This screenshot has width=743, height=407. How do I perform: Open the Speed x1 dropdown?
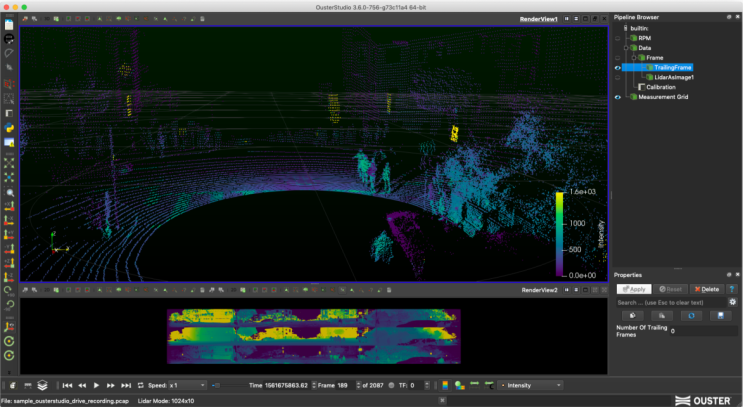tap(188, 386)
